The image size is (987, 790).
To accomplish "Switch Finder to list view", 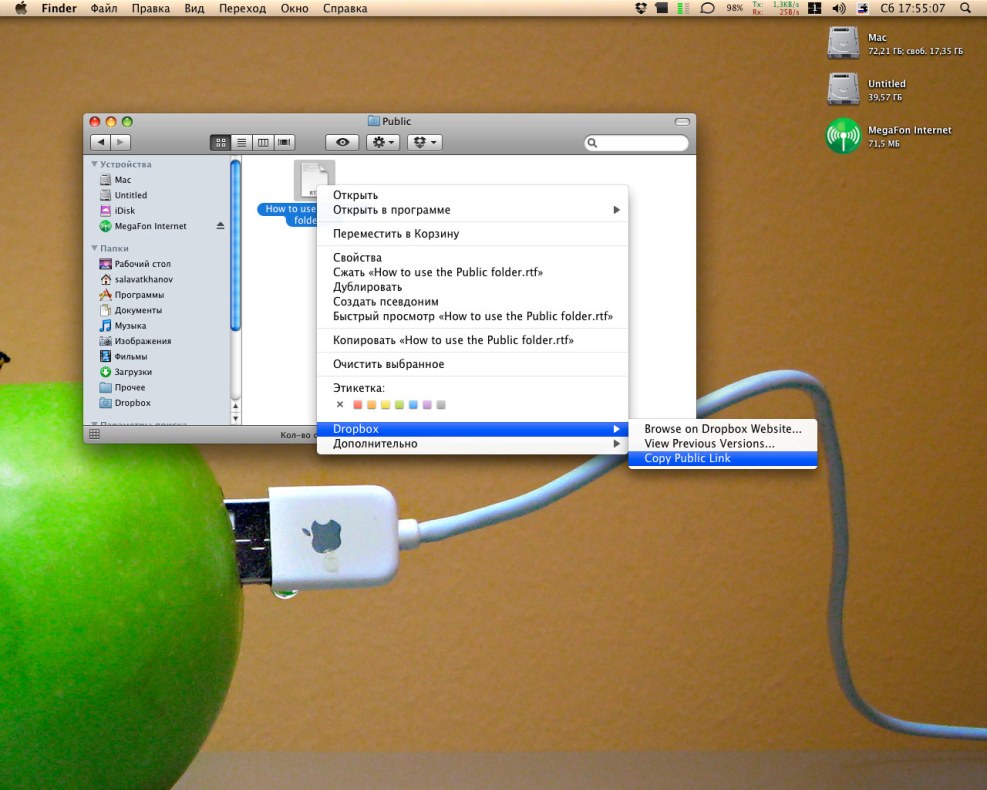I will [241, 143].
